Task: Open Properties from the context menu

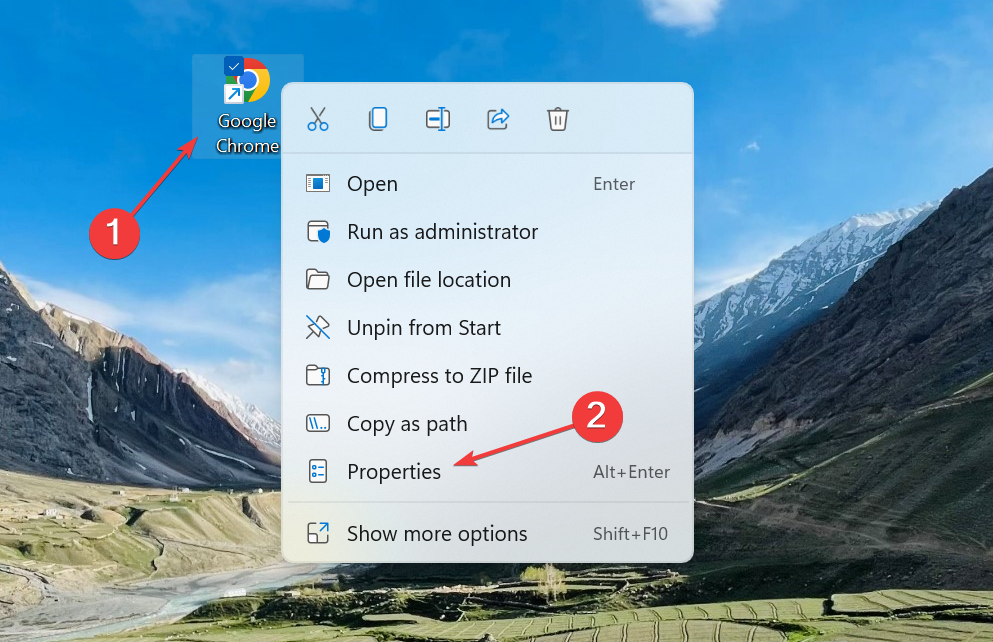Action: 487,472
